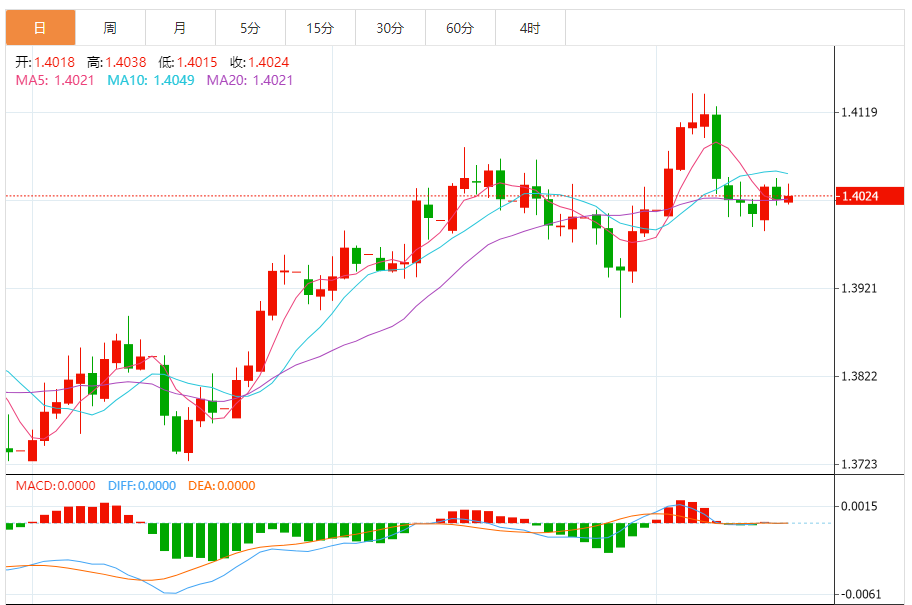
Task: Click the 1.4119 price axis label
Action: click(x=860, y=113)
